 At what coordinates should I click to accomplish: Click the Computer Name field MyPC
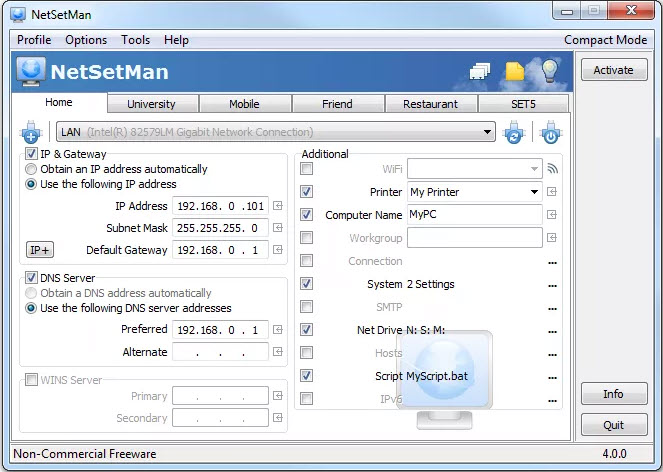[474, 215]
